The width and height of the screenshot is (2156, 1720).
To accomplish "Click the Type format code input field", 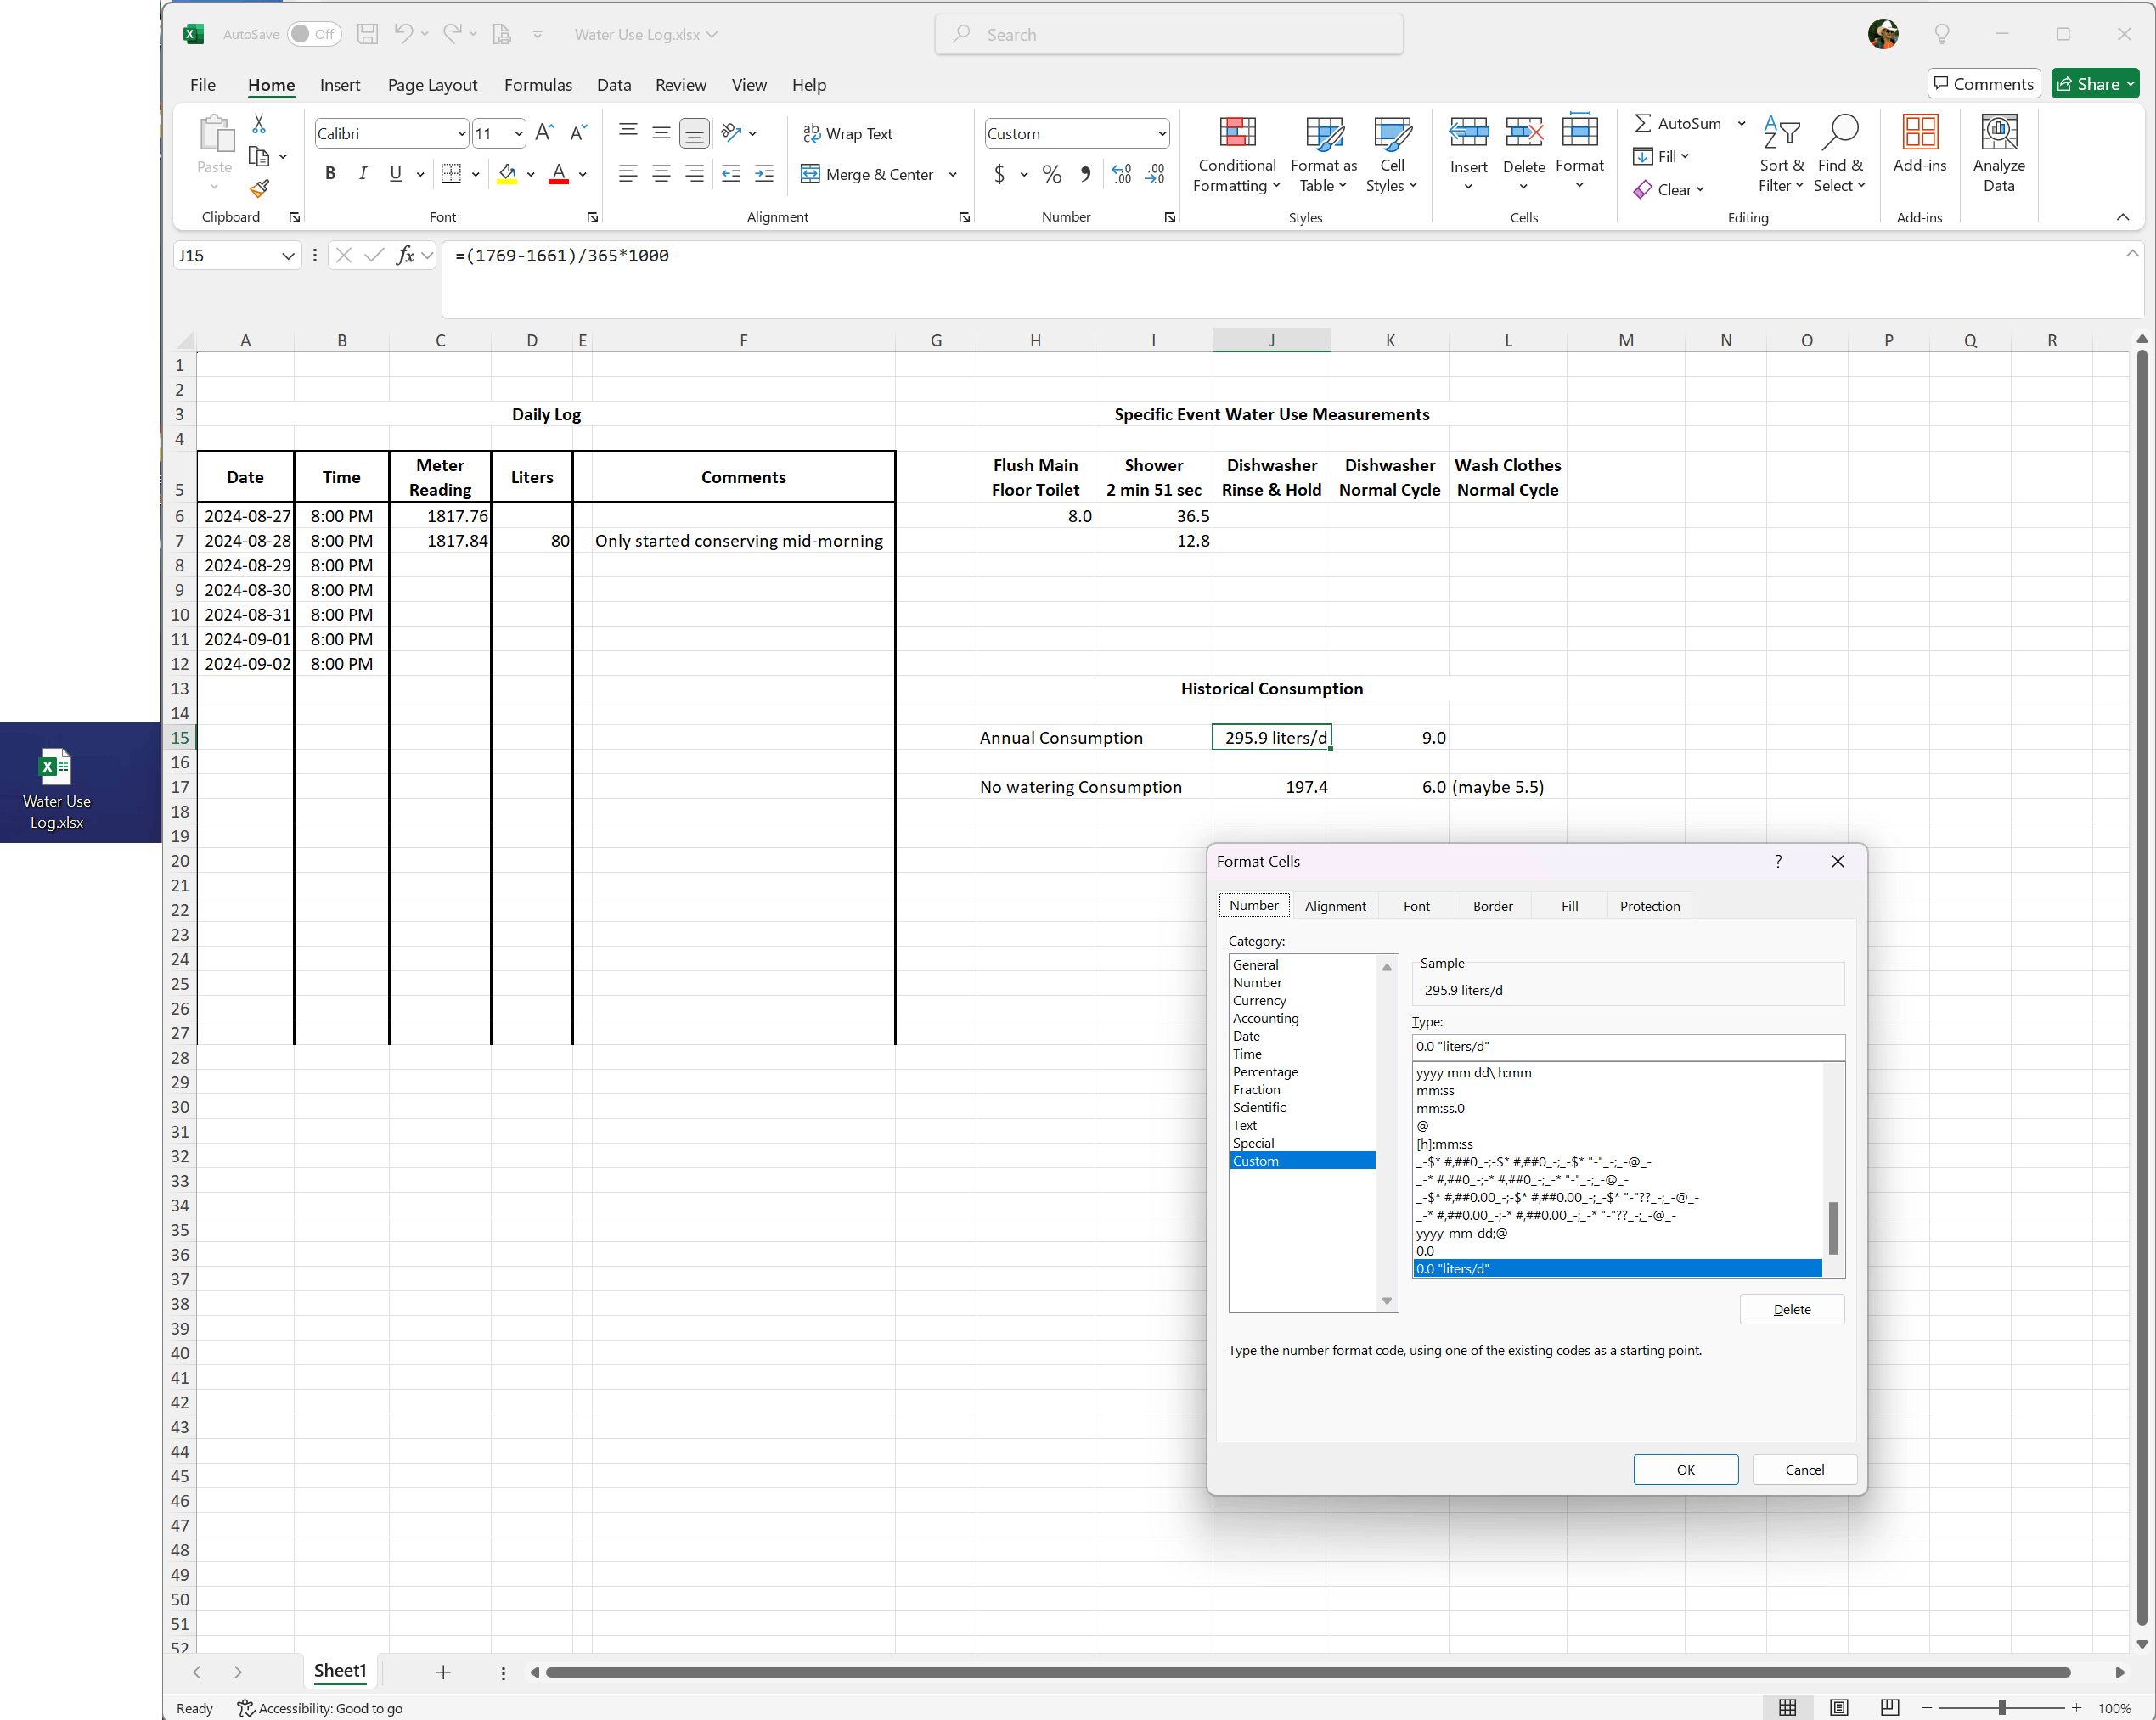I will [1626, 1046].
